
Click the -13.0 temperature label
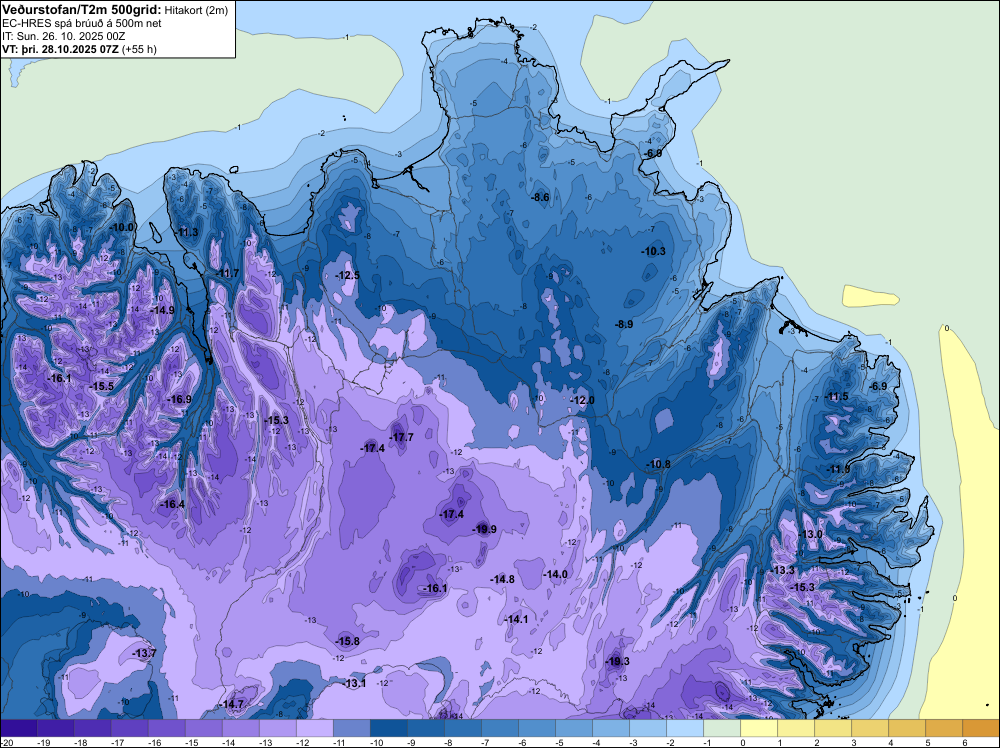(x=811, y=534)
